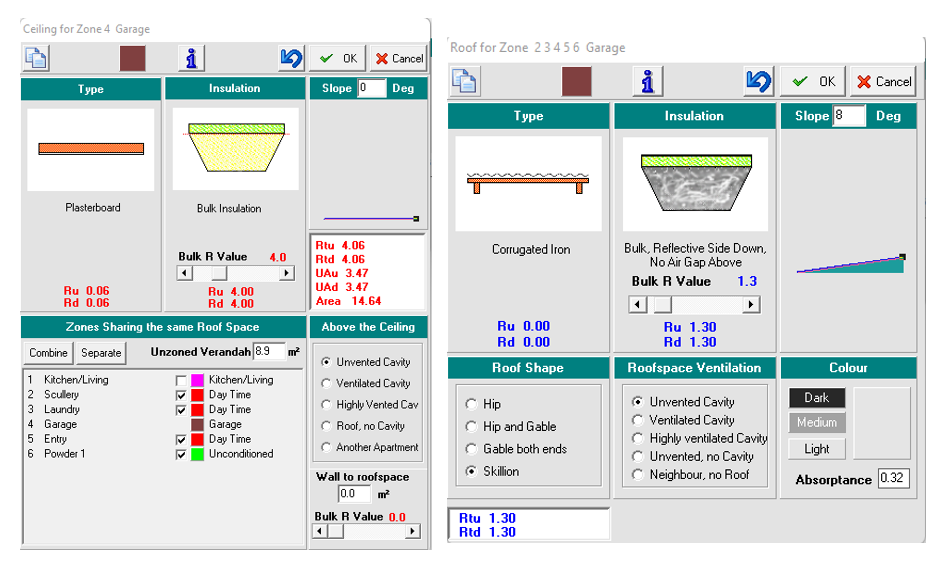Screen dimensions: 947x572
Task: Select the Corrugated Iron roof type image
Action: (x=528, y=183)
